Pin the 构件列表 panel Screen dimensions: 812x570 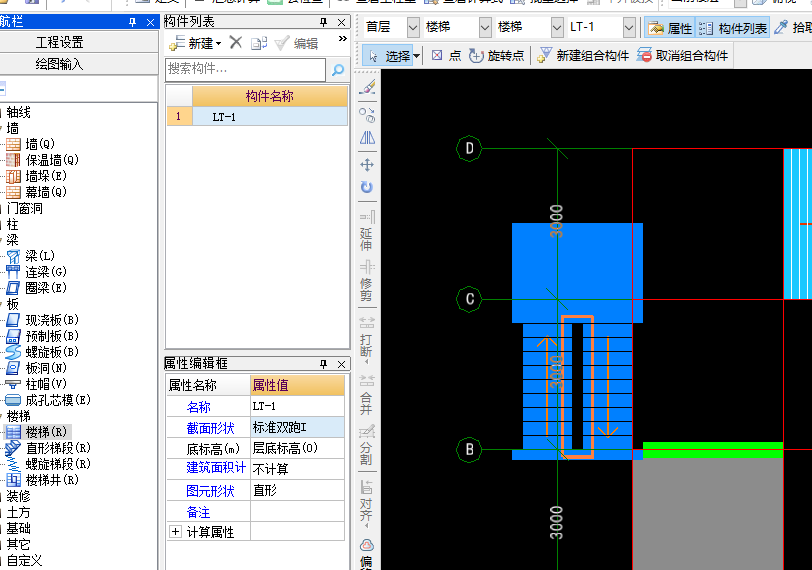pyautogui.click(x=324, y=22)
